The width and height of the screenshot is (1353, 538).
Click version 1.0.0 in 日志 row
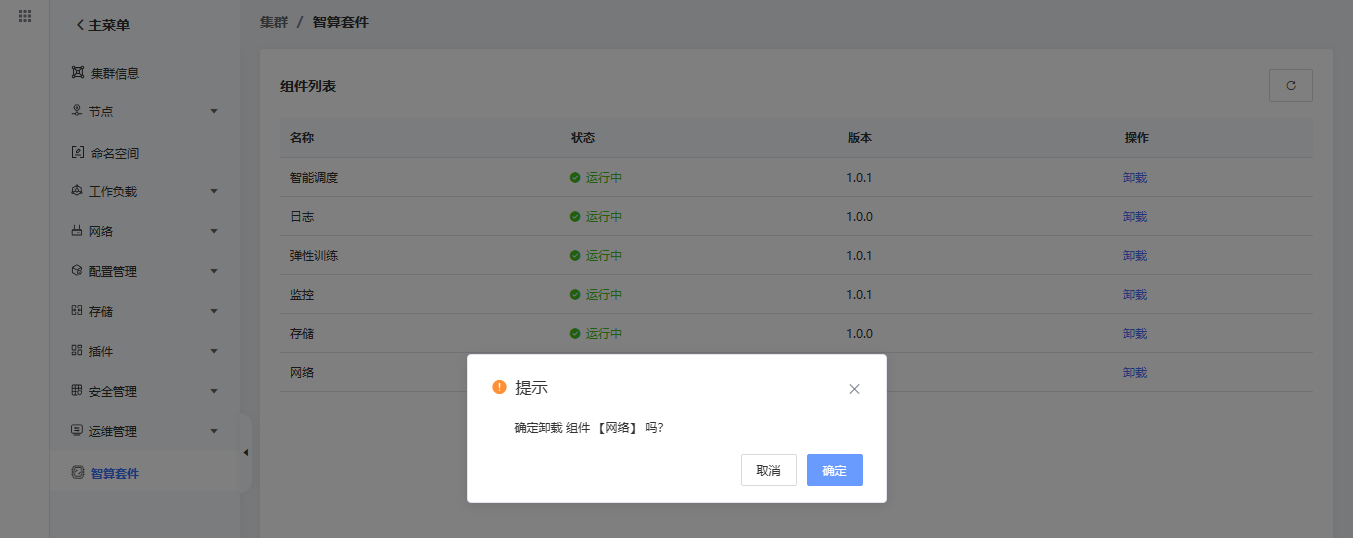click(859, 217)
